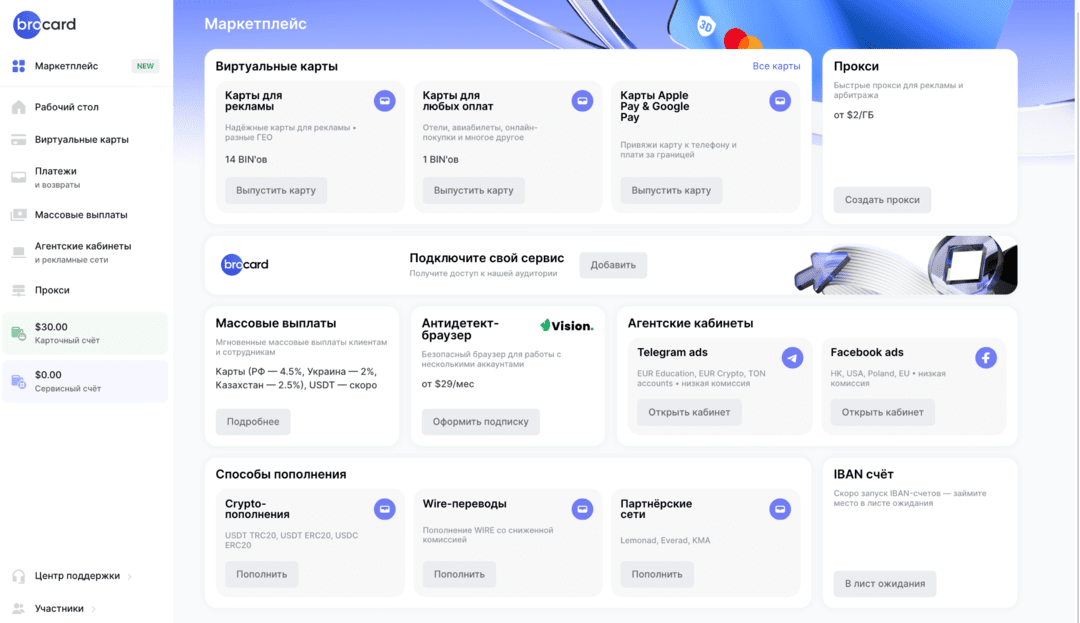The width and height of the screenshot is (1080, 623).
Task: Click the card icon on Карты для любых оплат
Action: [x=582, y=101]
